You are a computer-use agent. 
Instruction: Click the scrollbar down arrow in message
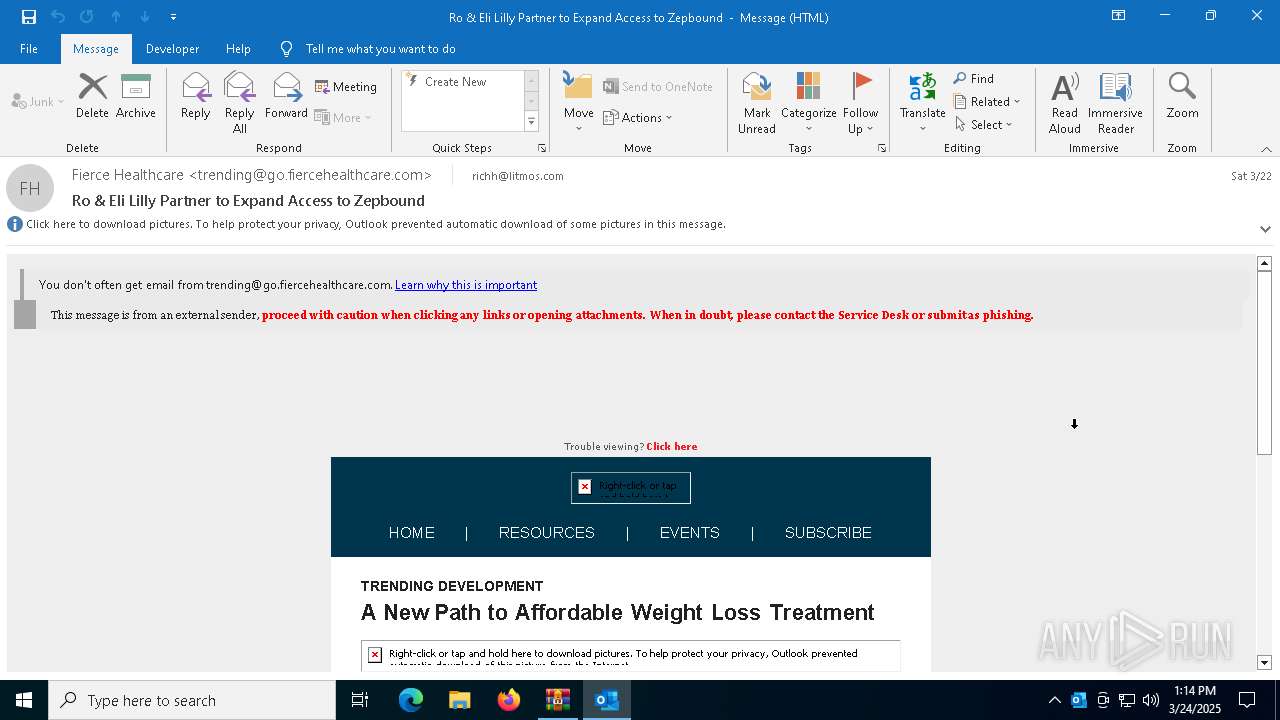point(1264,663)
